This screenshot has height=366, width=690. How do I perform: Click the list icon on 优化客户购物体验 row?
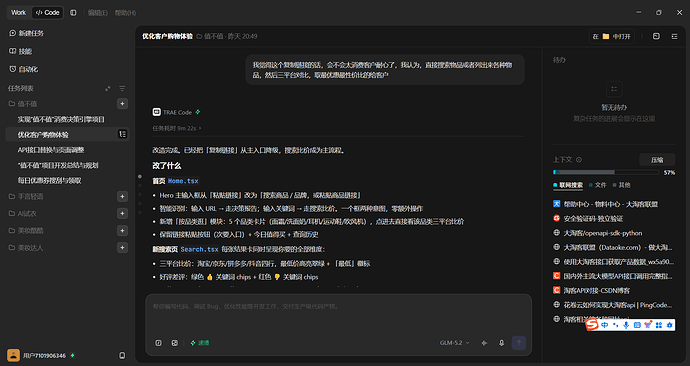click(x=122, y=134)
